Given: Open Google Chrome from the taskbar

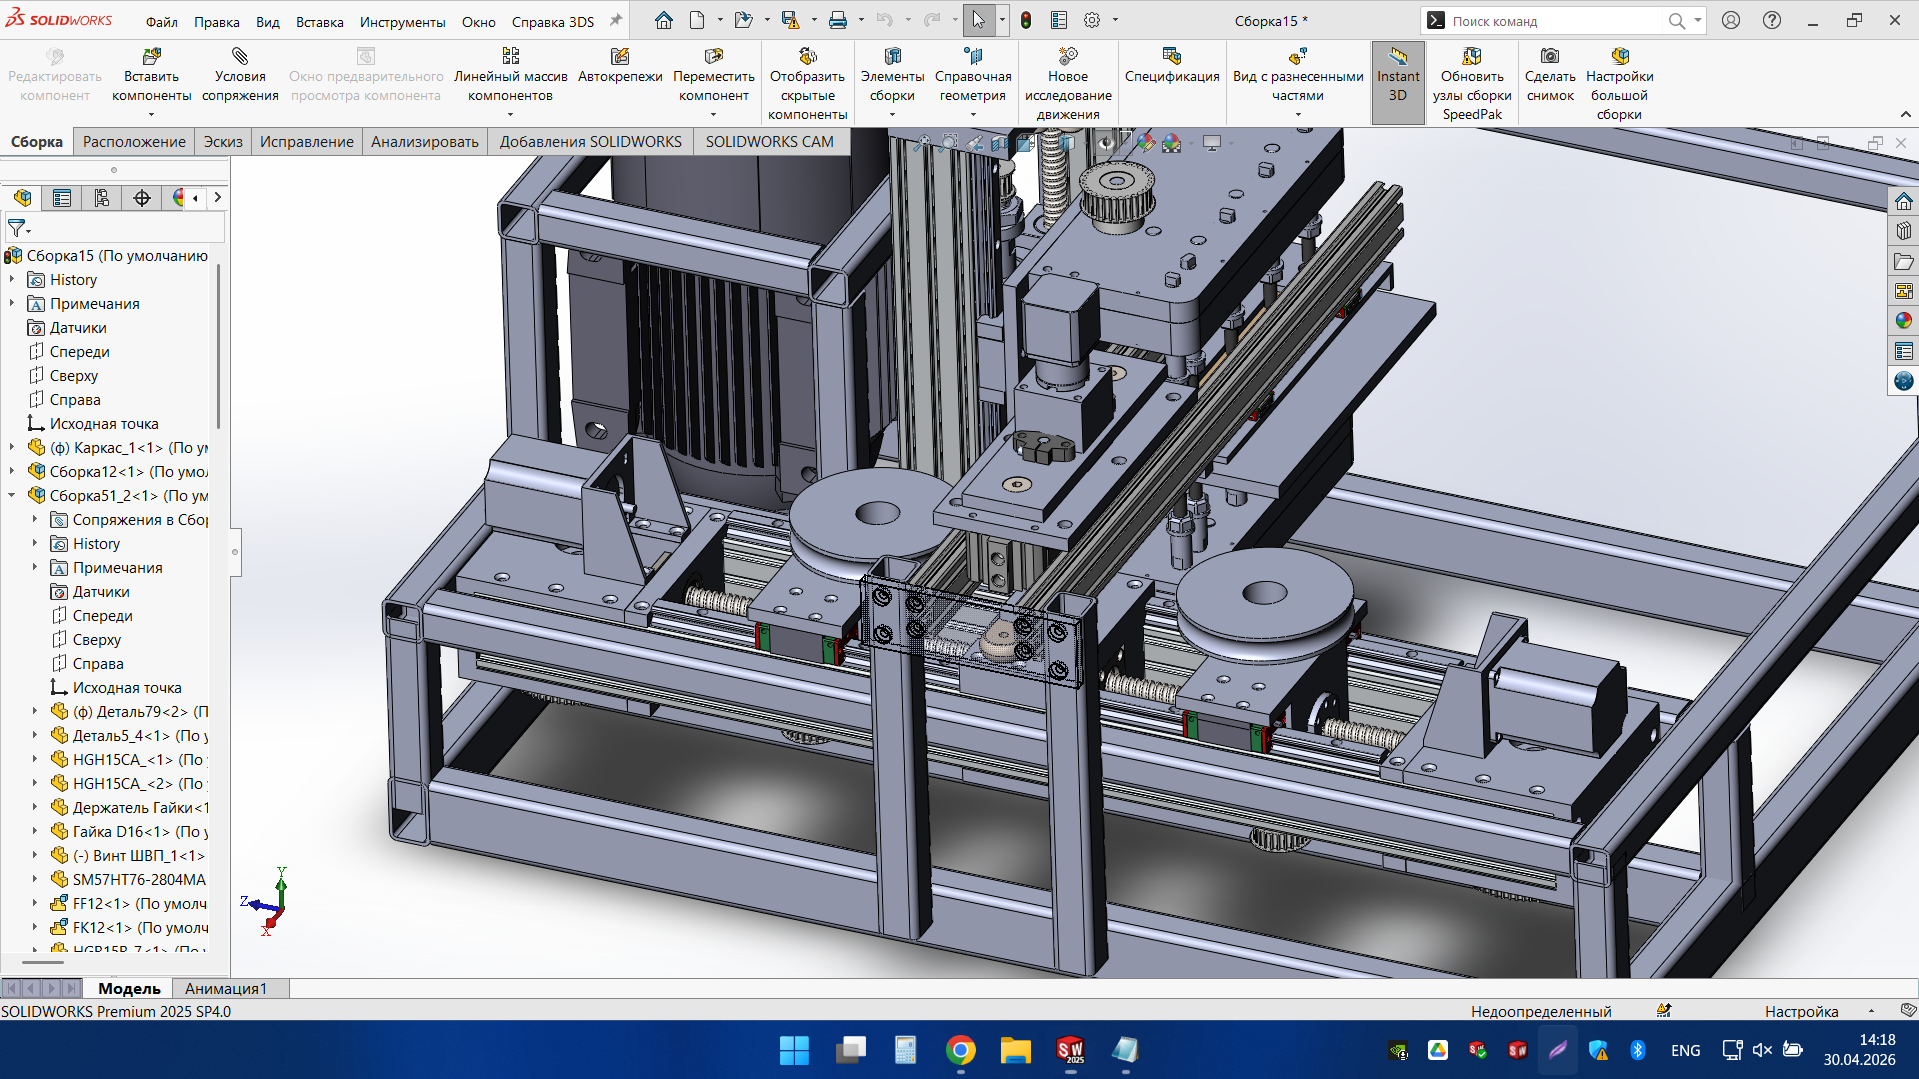Looking at the screenshot, I should [x=960, y=1050].
